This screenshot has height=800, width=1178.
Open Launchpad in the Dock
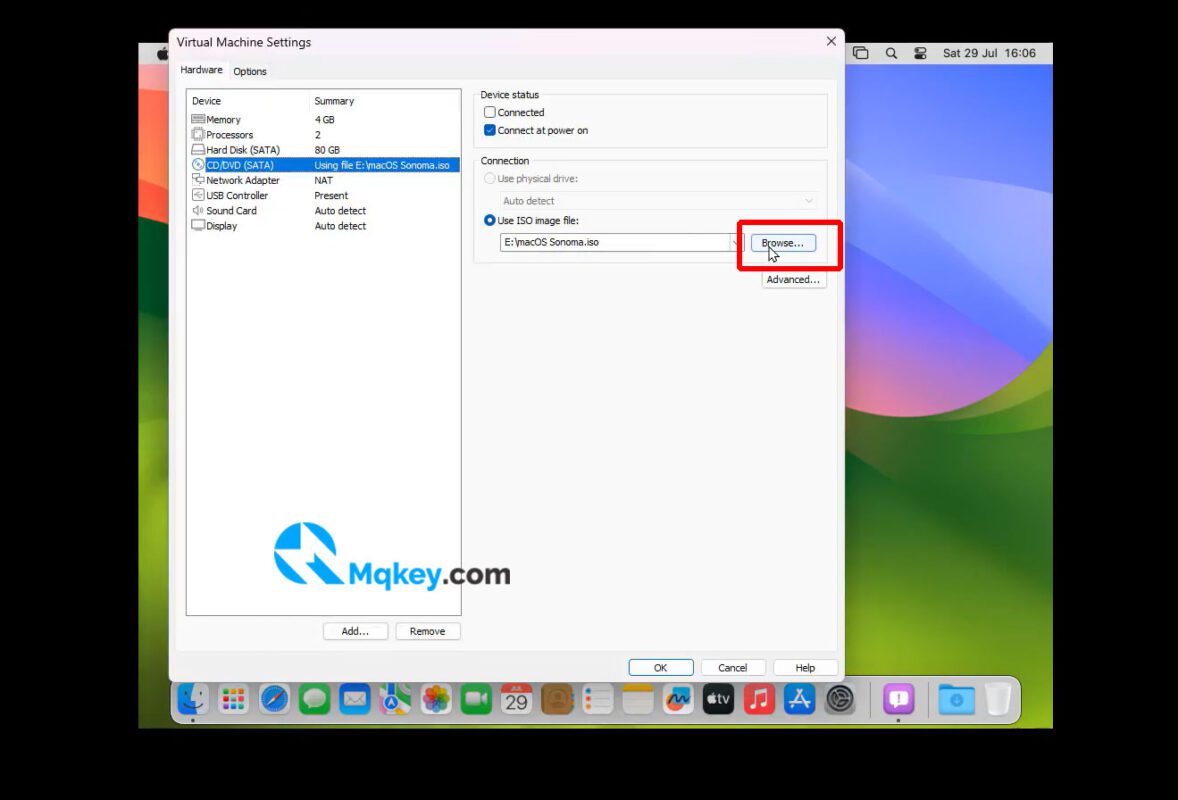[x=234, y=699]
